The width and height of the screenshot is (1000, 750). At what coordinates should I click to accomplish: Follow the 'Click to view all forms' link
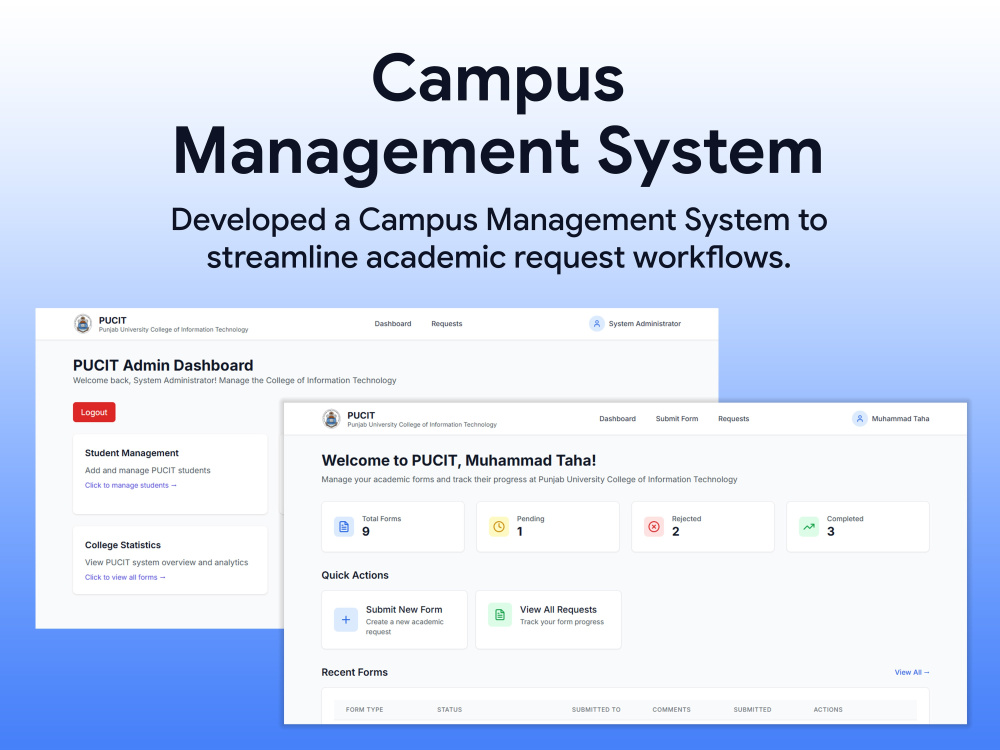tap(125, 577)
